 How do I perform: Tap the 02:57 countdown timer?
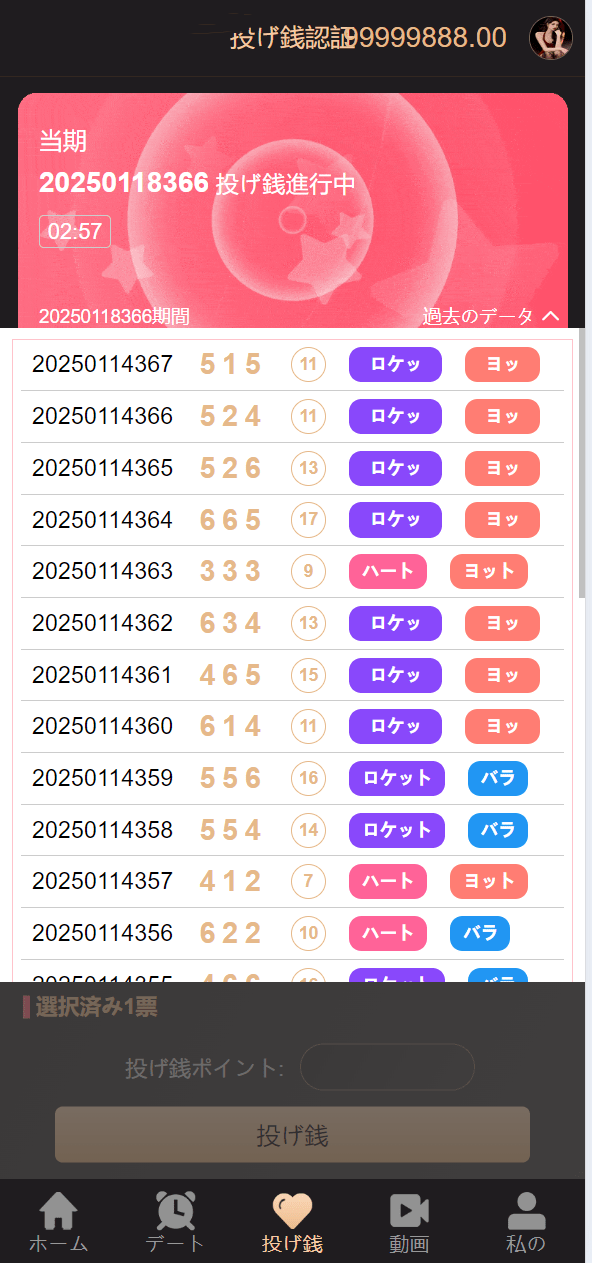75,231
